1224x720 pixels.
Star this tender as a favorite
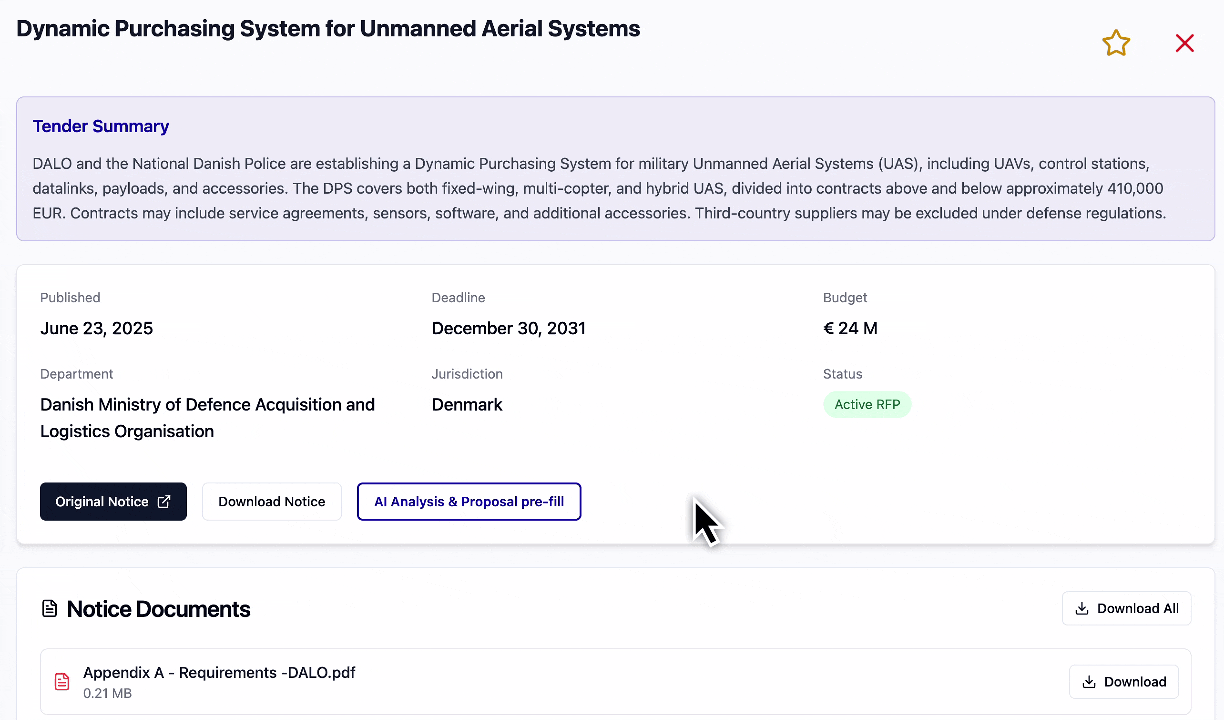pos(1116,43)
